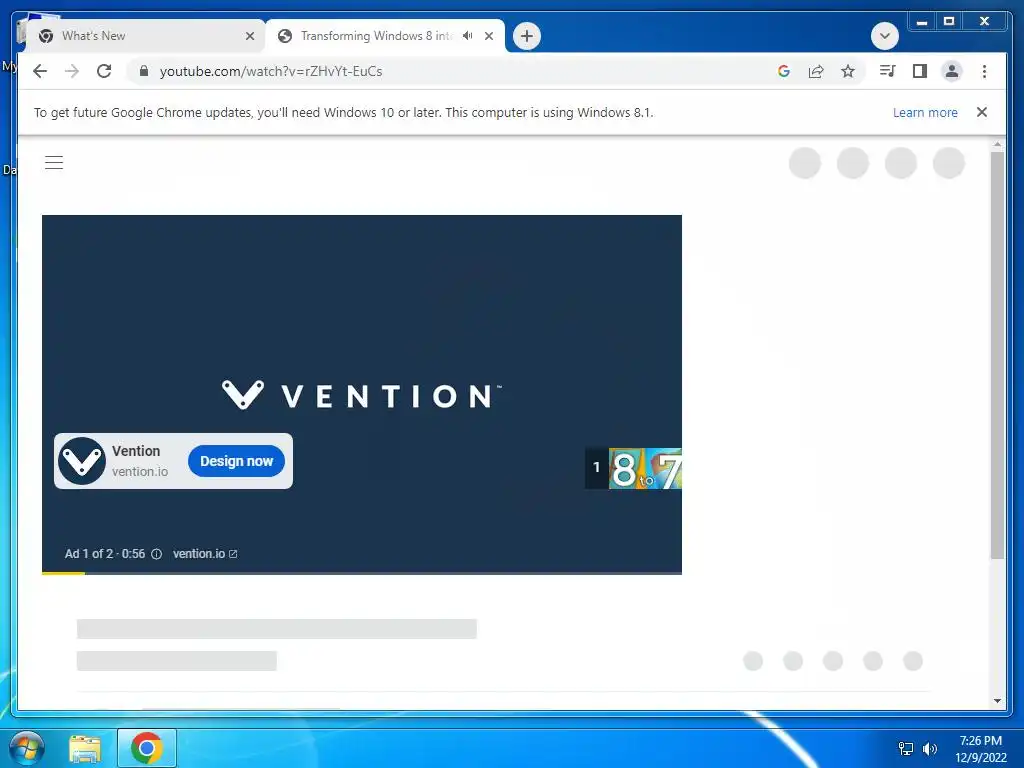
Task: Open Learn more link in update bar
Action: 925,112
